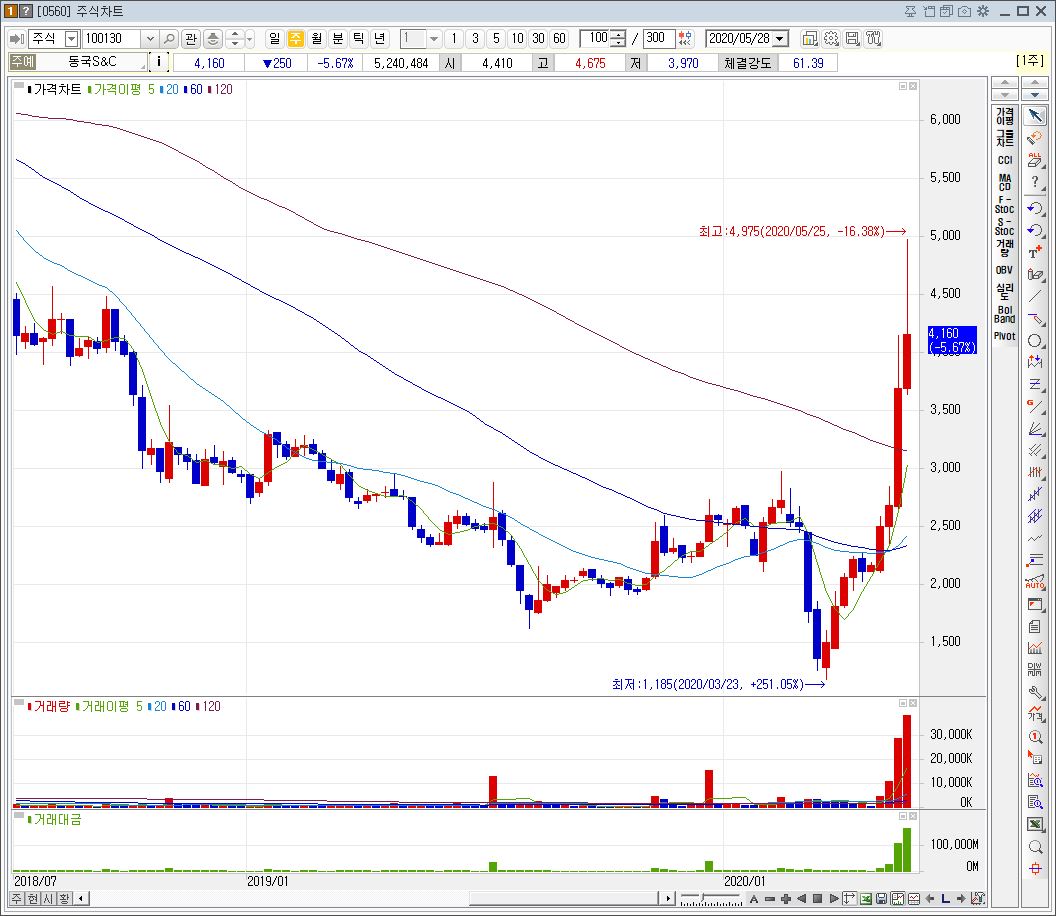Viewport: 1056px width, 916px height.
Task: Click the search magnifier next to stock code
Action: (170, 39)
